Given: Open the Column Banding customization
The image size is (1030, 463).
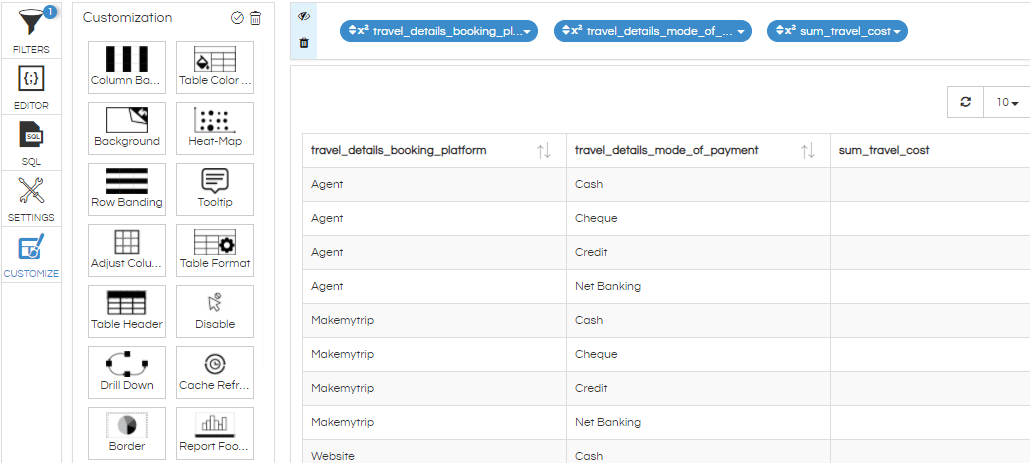Looking at the screenshot, I should click(127, 68).
